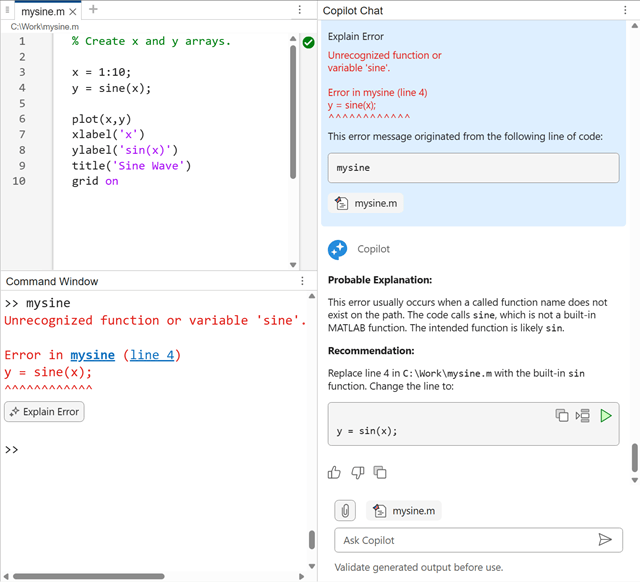This screenshot has height=582, width=640.
Task: Click the mysine.m file chip in the blue message
Action: point(366,203)
